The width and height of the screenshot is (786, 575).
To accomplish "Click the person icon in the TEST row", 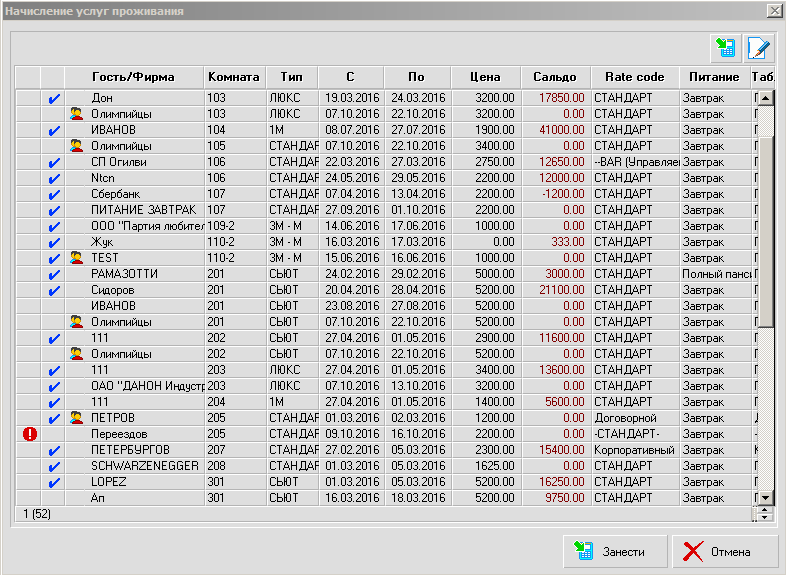I will point(76,258).
